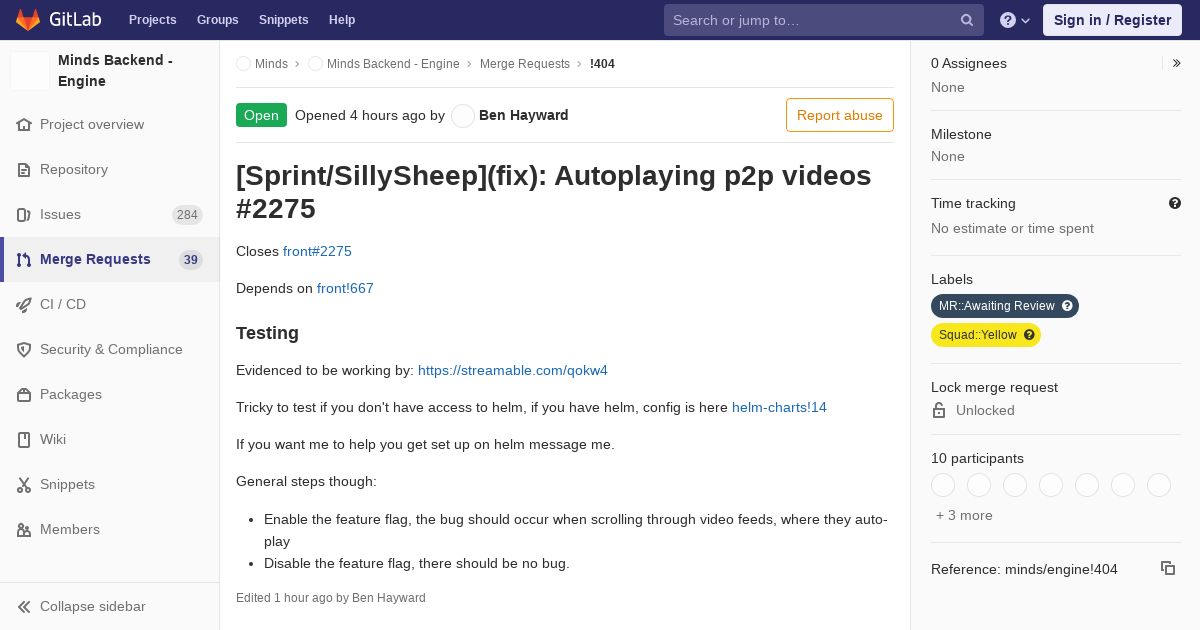Open the streamable.com/qokw4 link
1200x630 pixels.
[x=513, y=370]
